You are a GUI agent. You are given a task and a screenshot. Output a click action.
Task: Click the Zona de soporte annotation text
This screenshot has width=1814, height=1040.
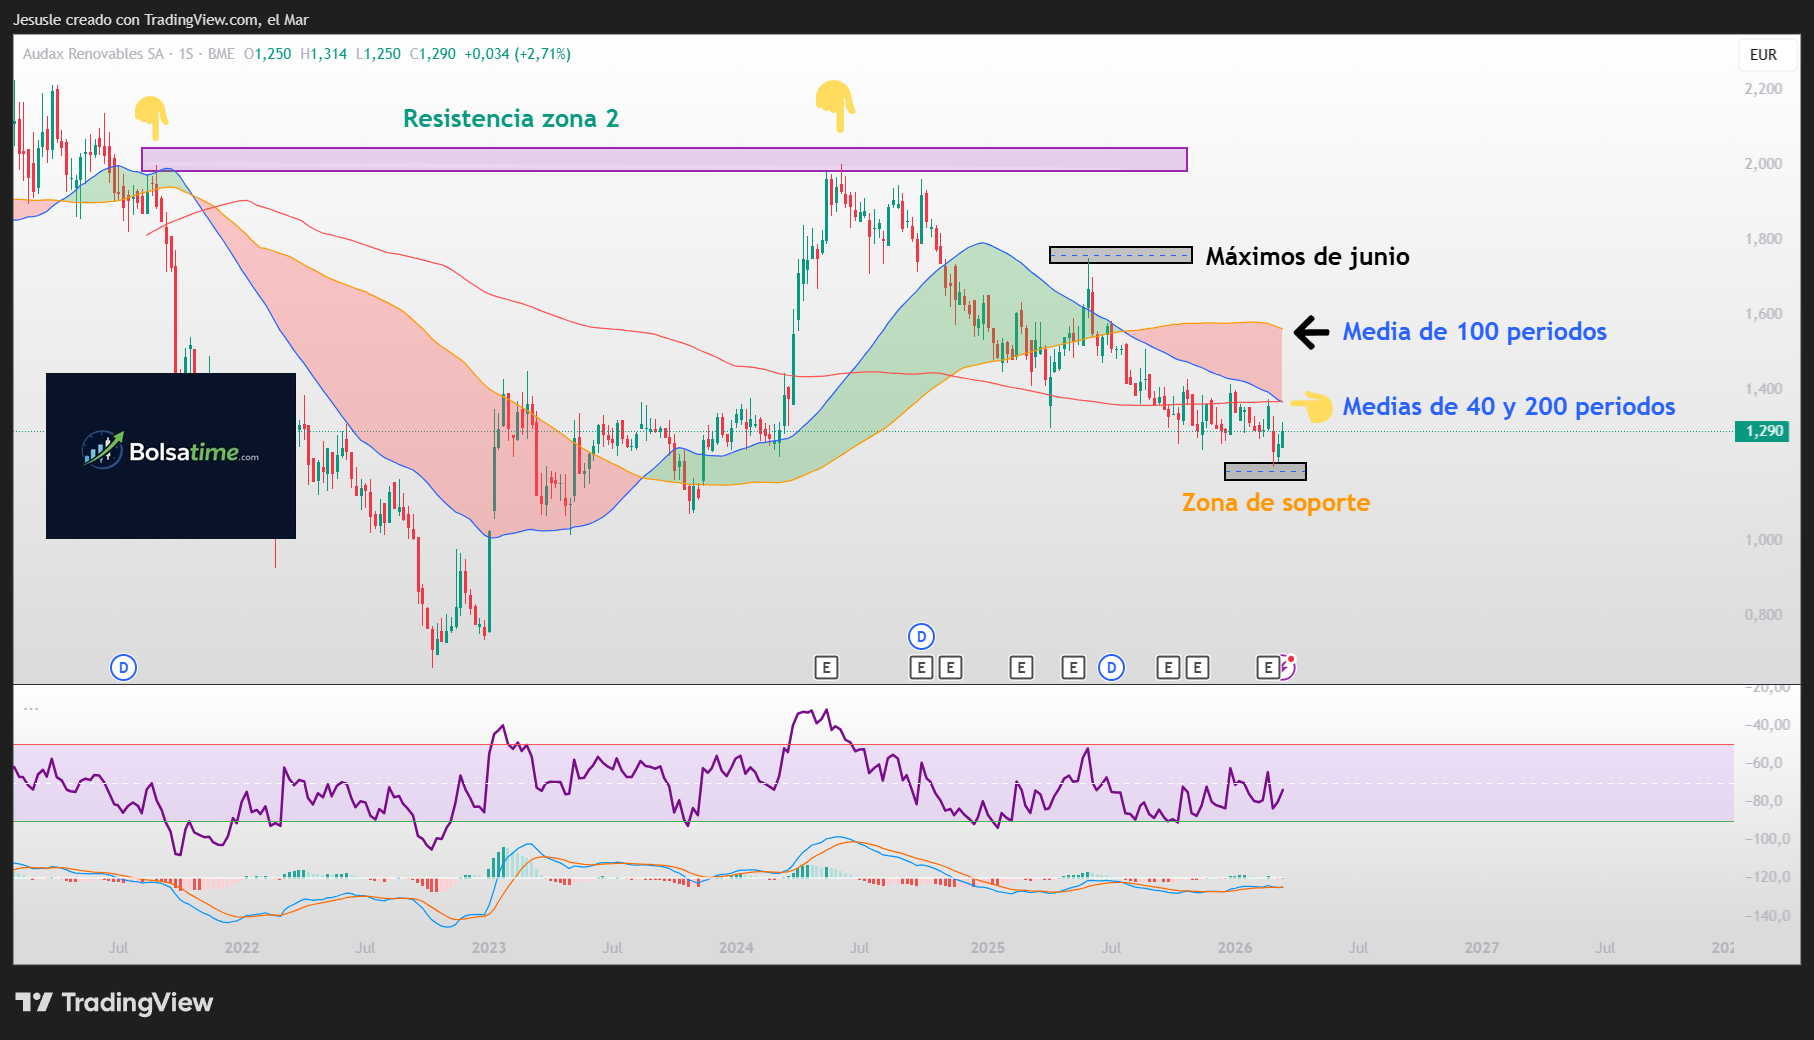click(x=1275, y=503)
